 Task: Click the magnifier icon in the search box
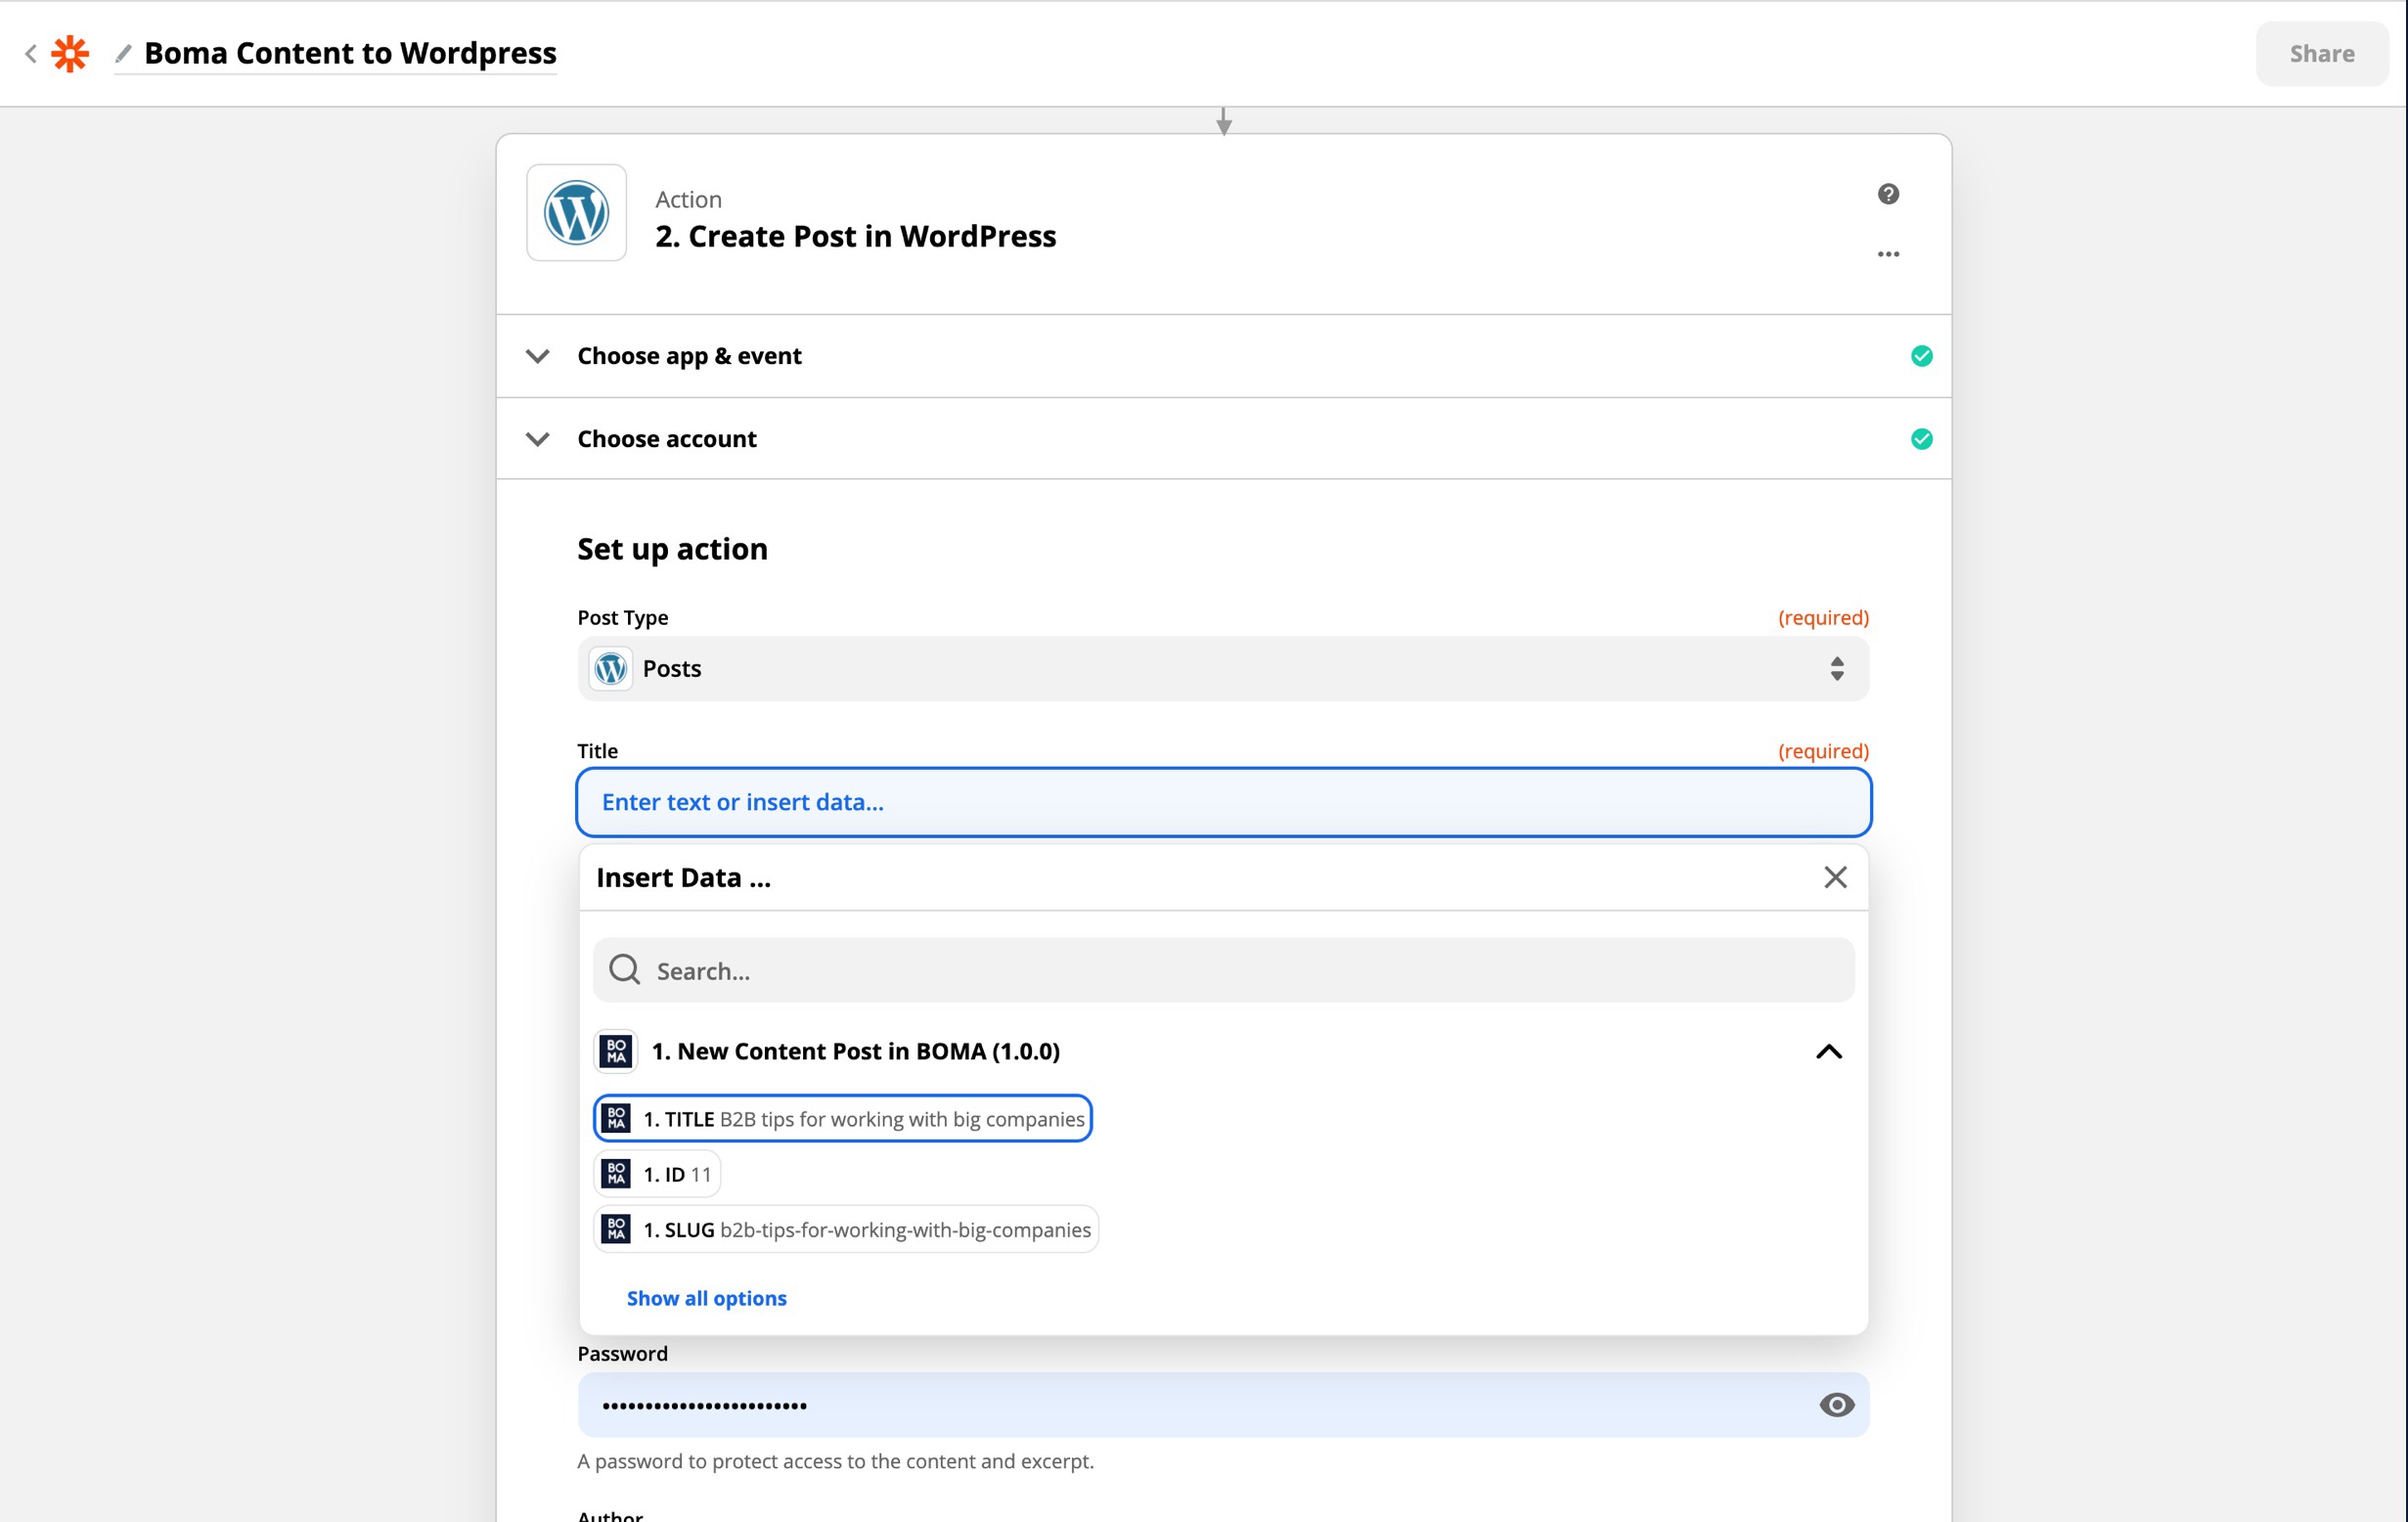pos(624,970)
